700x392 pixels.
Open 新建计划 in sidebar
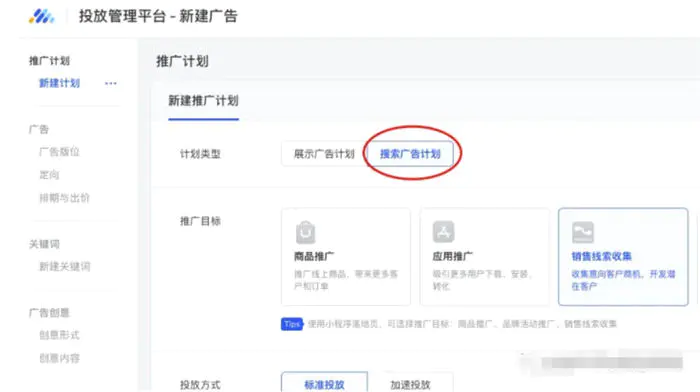pyautogui.click(x=59, y=83)
